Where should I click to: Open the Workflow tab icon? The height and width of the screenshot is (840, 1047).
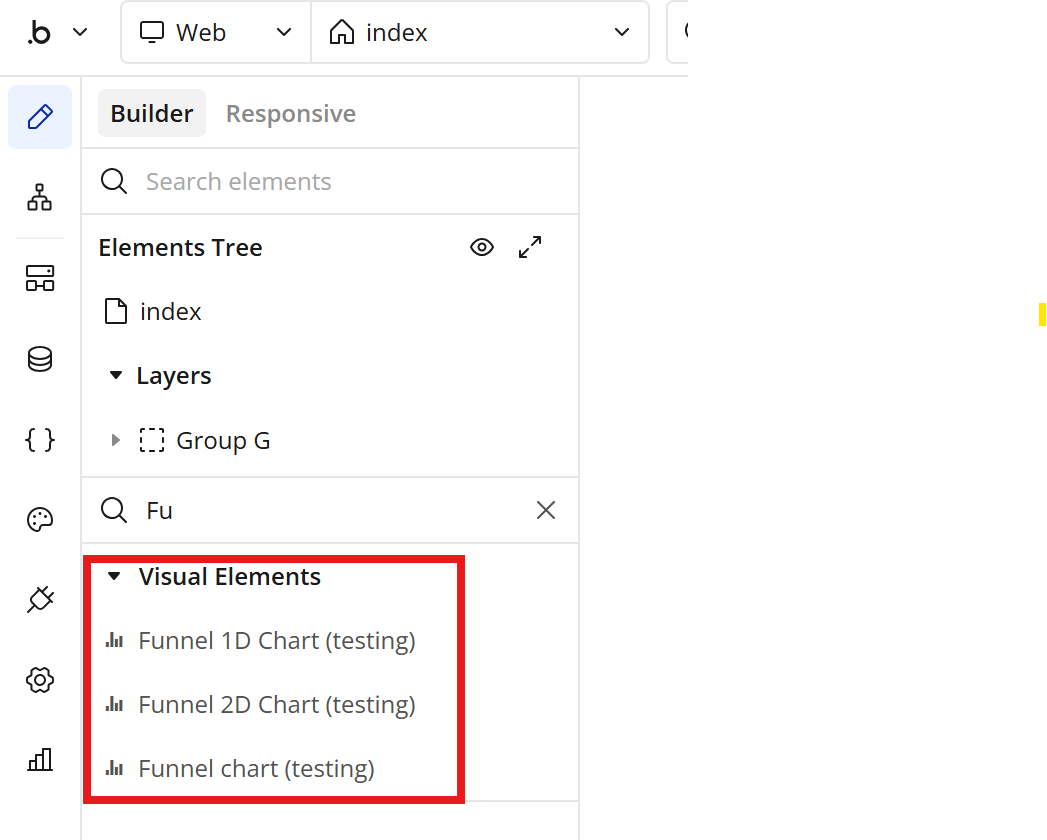coord(40,197)
